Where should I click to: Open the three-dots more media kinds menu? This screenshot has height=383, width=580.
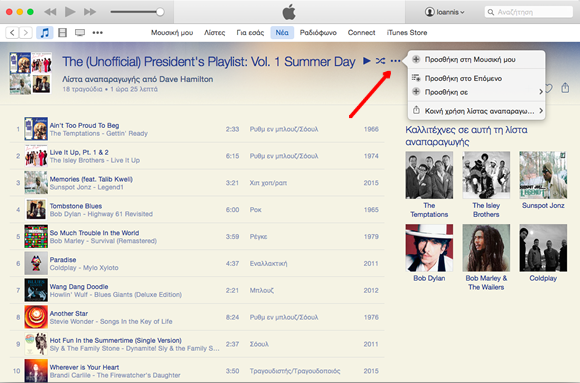98,33
